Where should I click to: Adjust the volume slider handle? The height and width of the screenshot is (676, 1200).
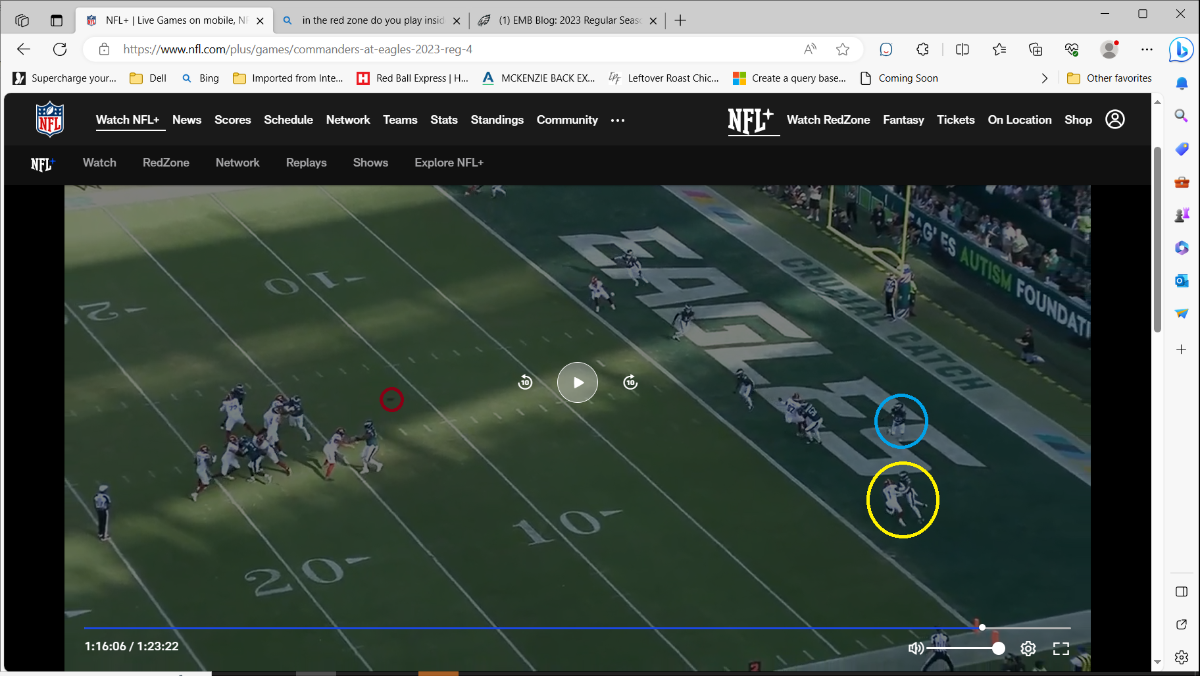coord(998,648)
